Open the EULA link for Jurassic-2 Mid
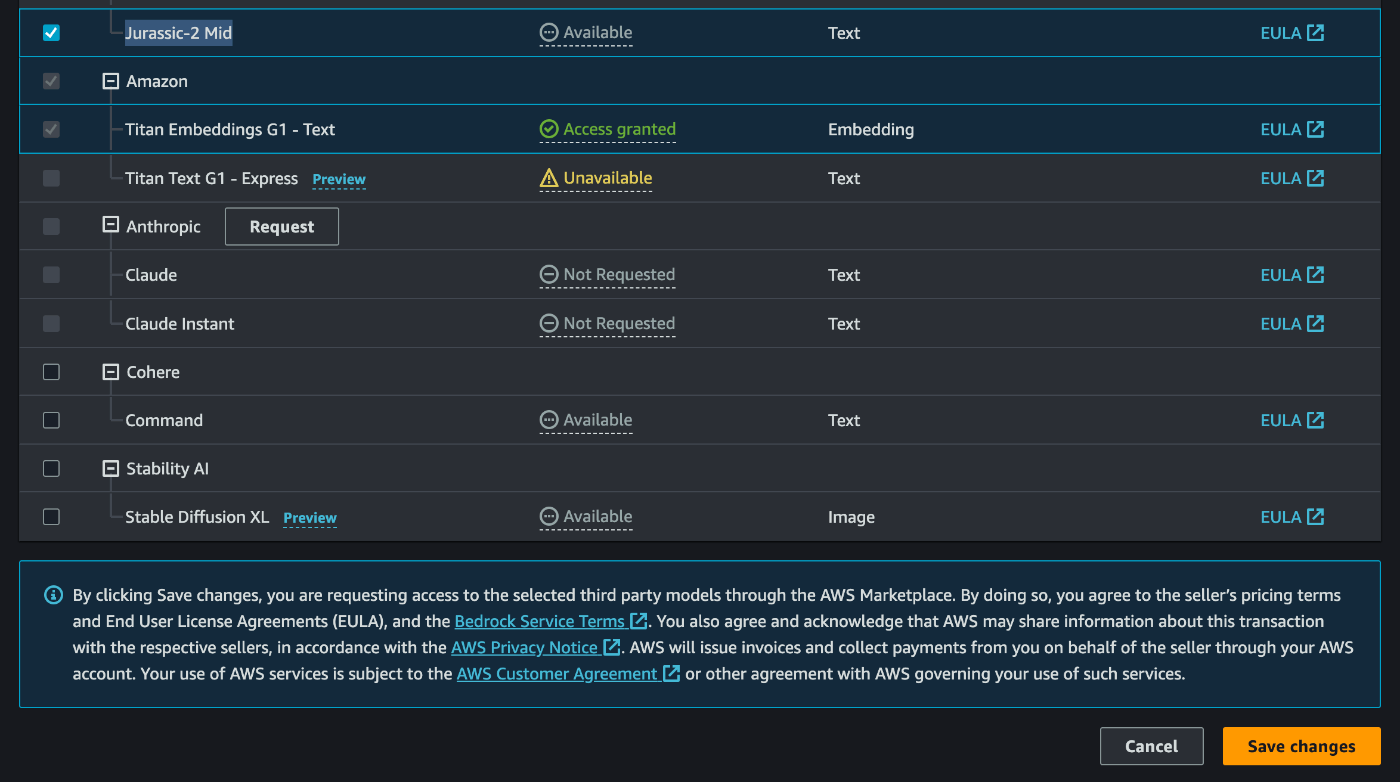Screen dimensions: 1400x782 pyautogui.click(x=1292, y=33)
